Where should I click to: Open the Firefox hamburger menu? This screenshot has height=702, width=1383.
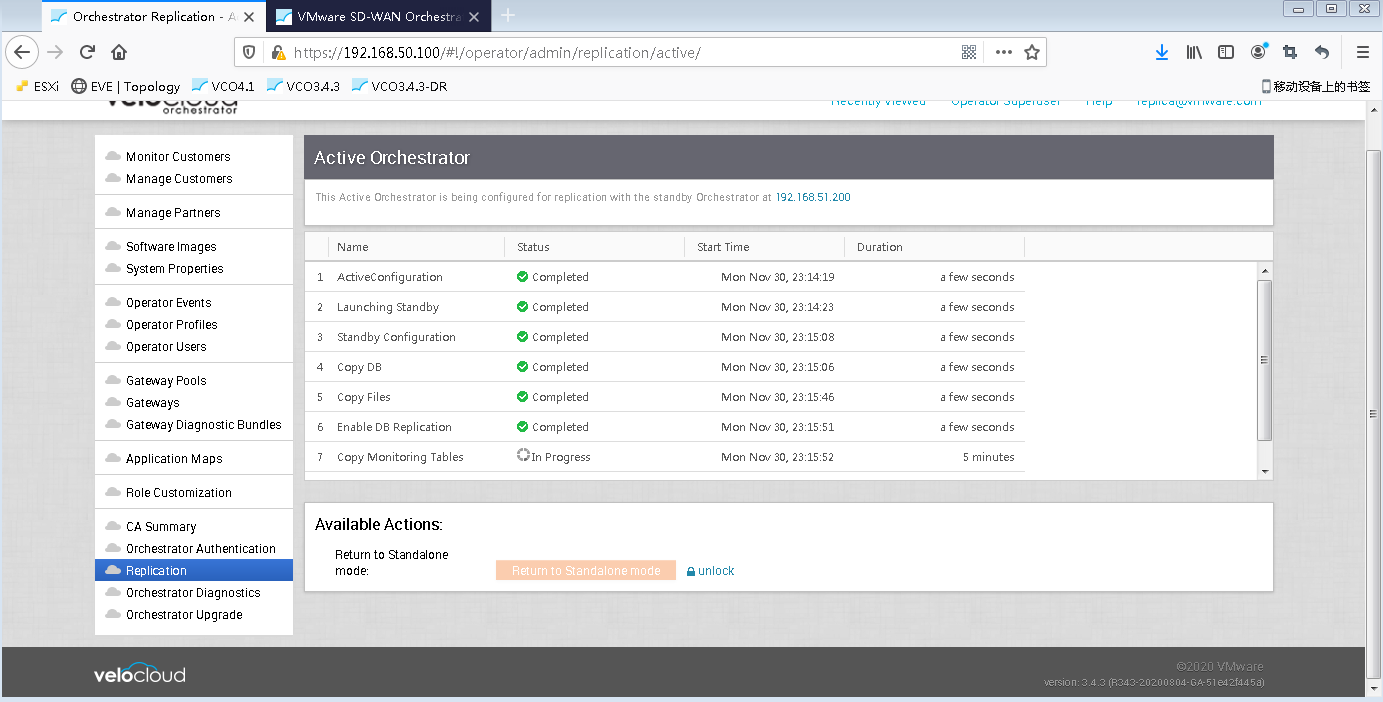tap(1362, 52)
